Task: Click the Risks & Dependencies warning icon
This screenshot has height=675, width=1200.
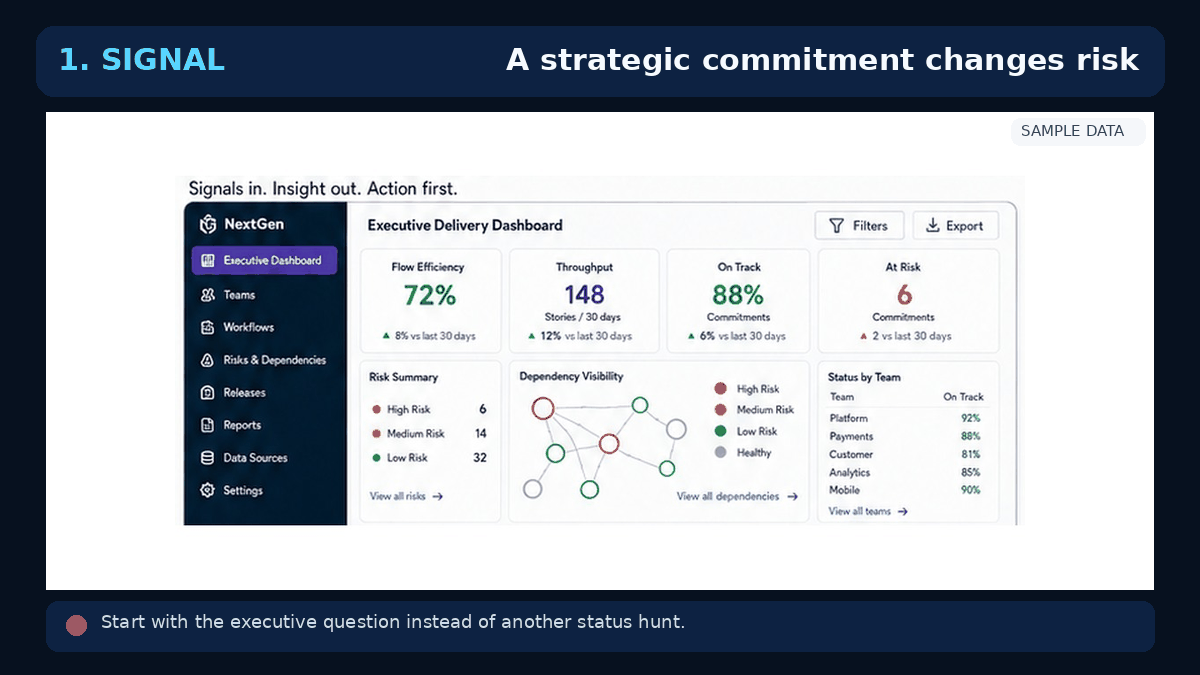Action: pyautogui.click(x=208, y=360)
